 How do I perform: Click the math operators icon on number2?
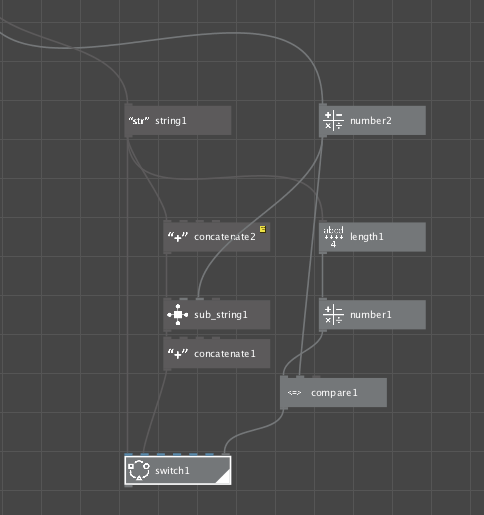333,121
